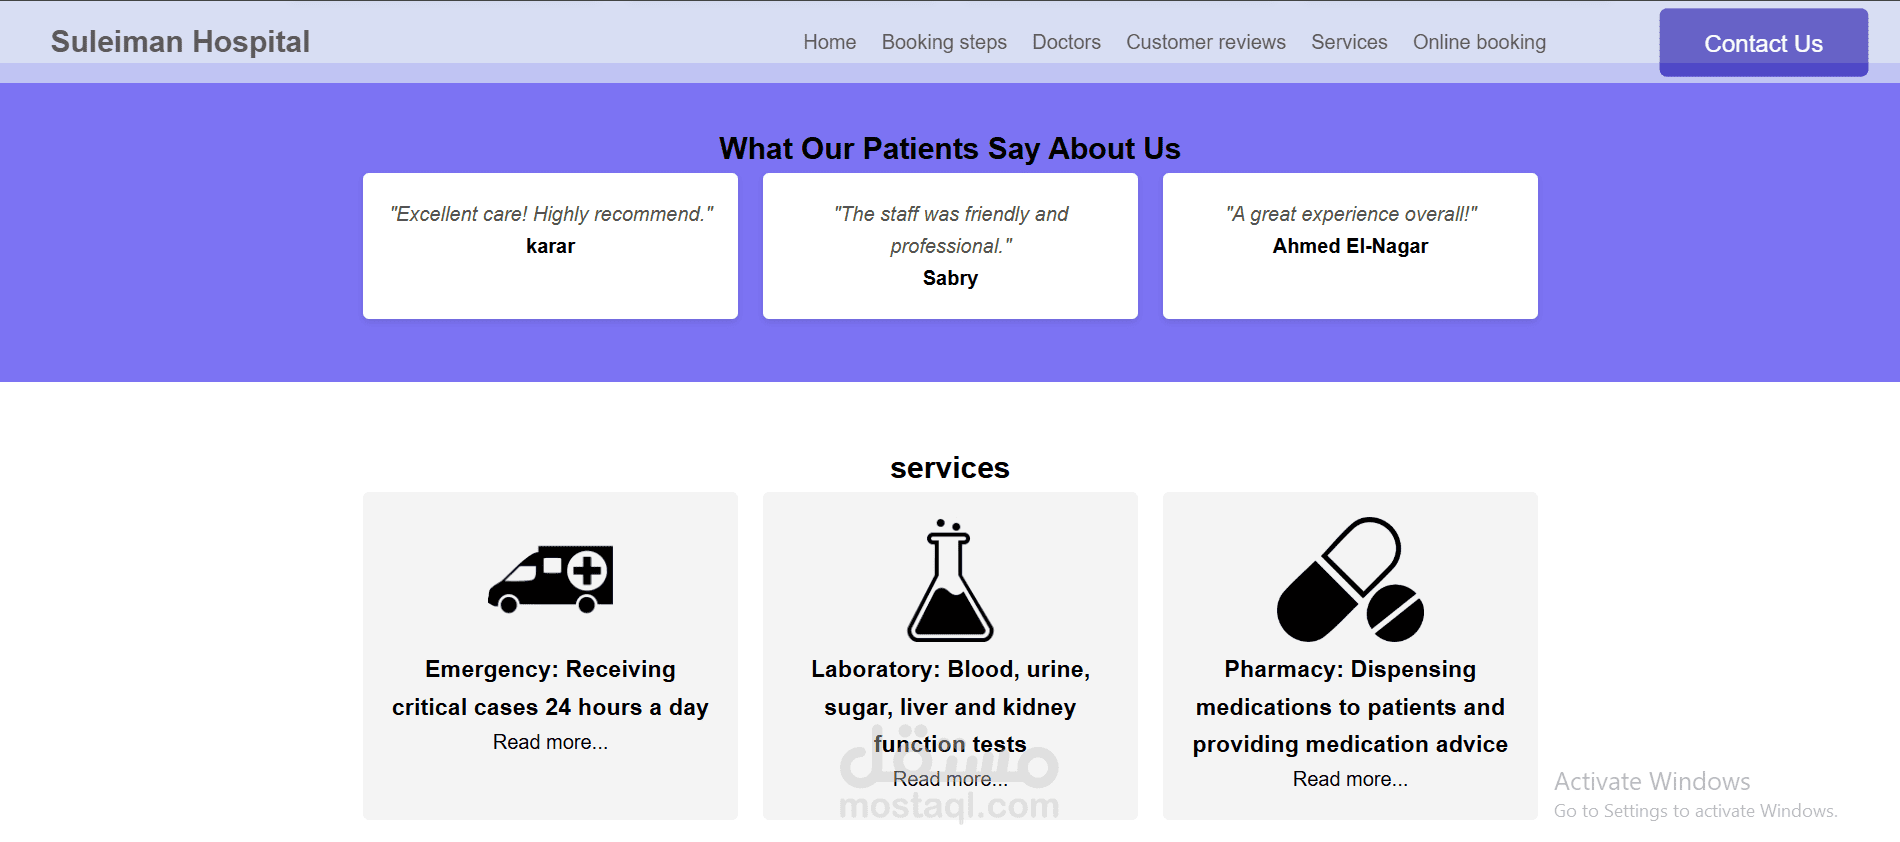
Task: Open the Online booking nav link
Action: (1479, 42)
